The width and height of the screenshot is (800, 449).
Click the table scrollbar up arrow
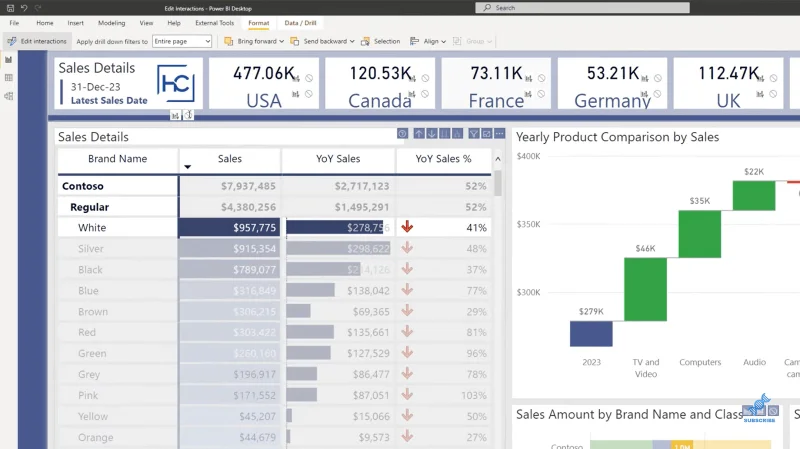pos(498,159)
